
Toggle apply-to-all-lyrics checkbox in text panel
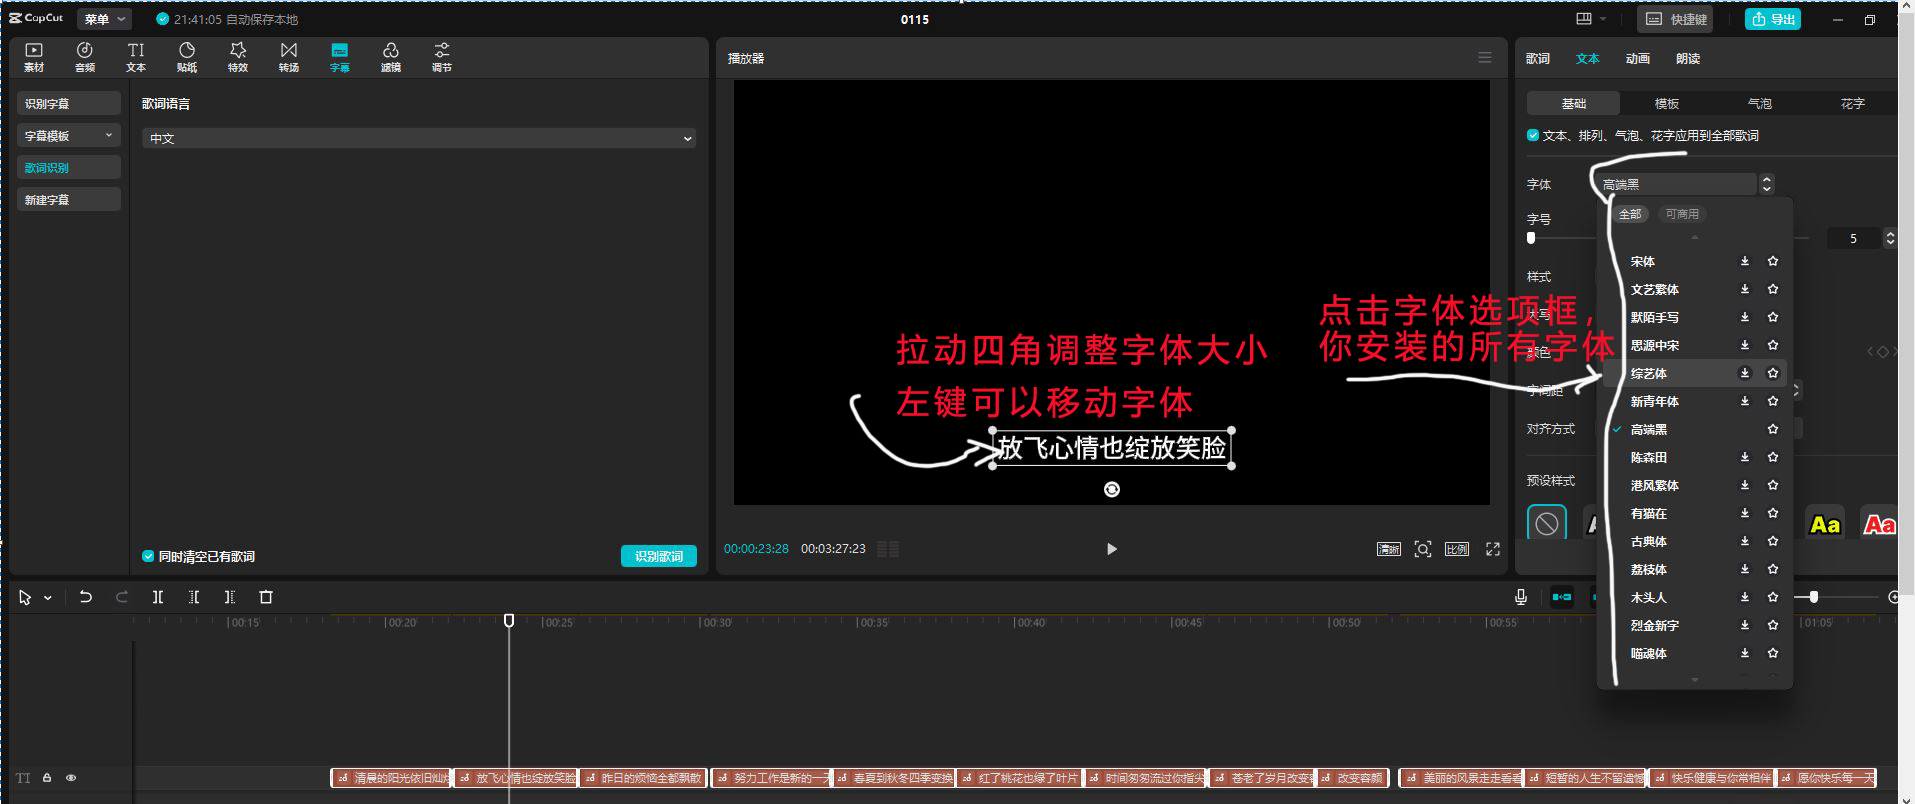click(x=1533, y=135)
